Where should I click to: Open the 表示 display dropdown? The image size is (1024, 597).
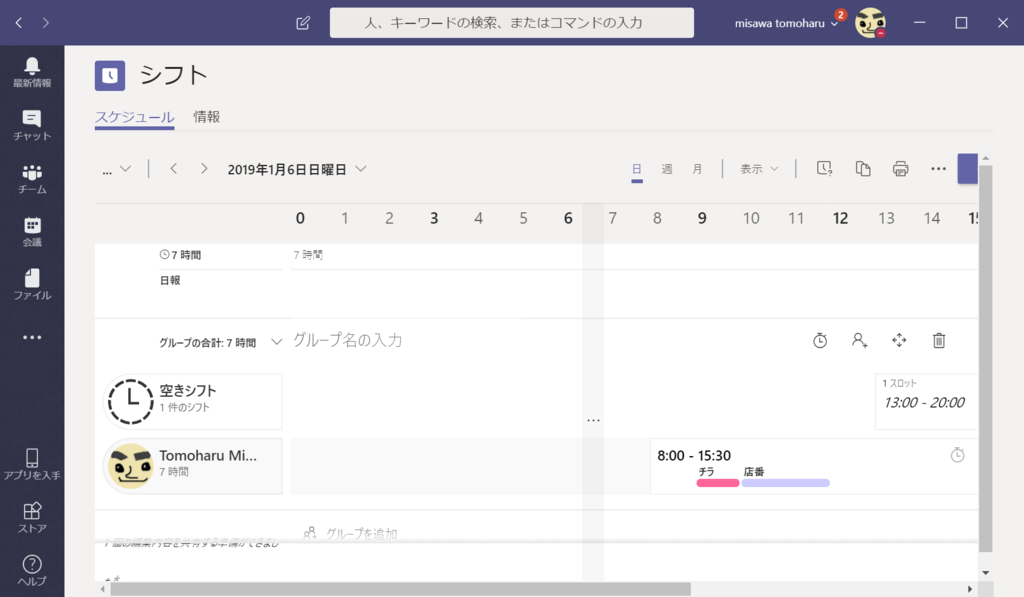coord(758,169)
